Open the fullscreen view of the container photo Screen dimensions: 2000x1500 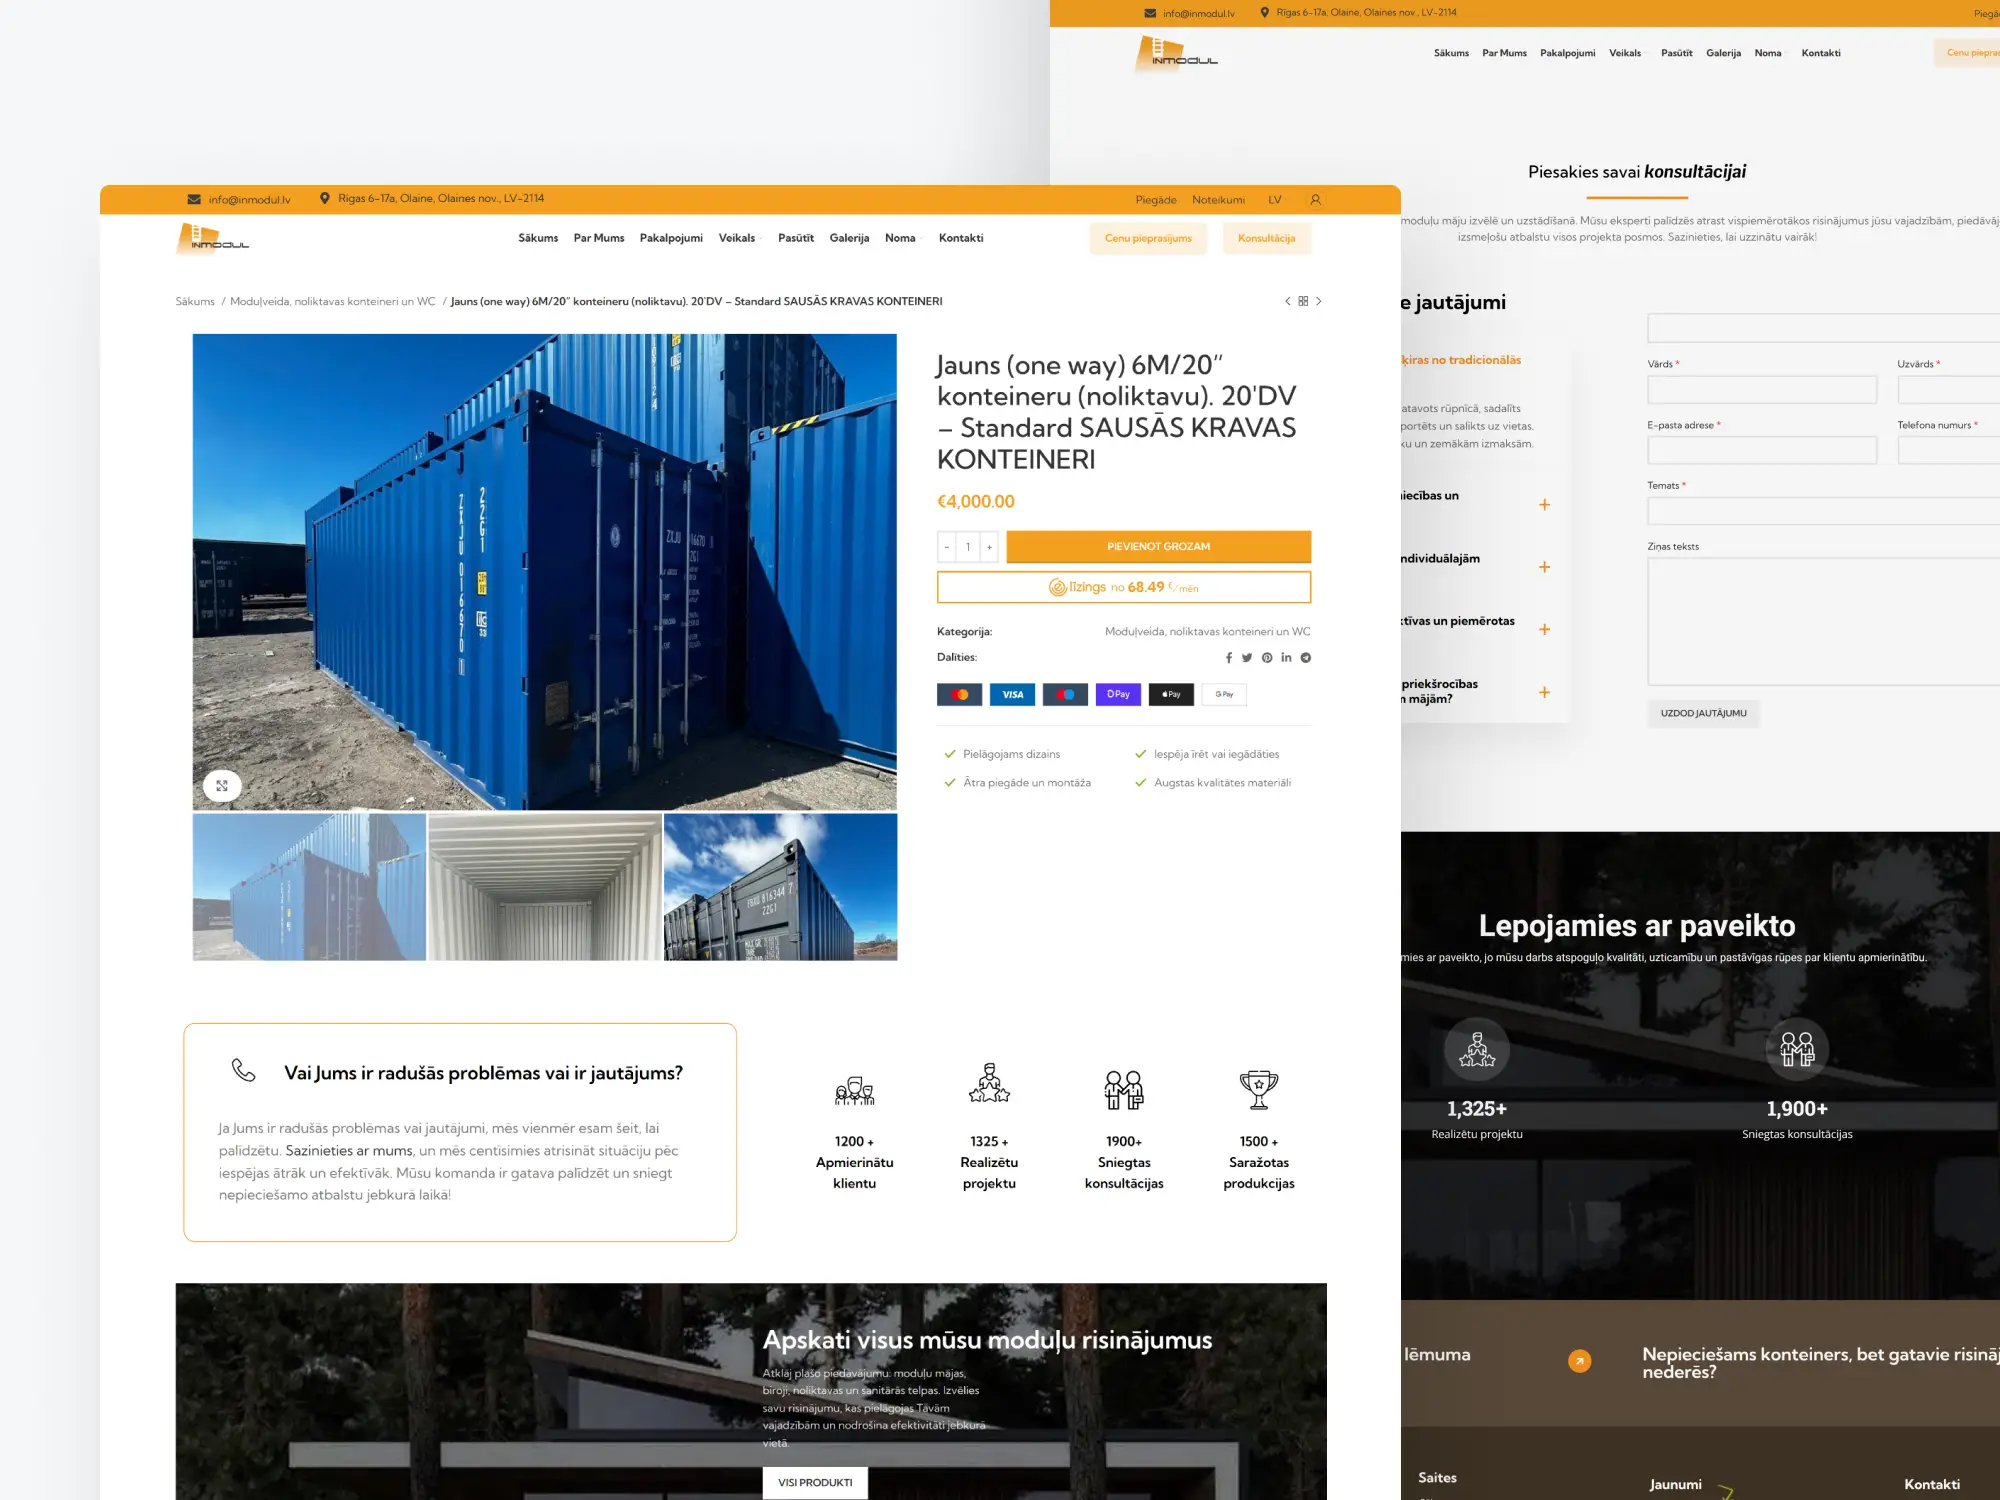point(222,786)
